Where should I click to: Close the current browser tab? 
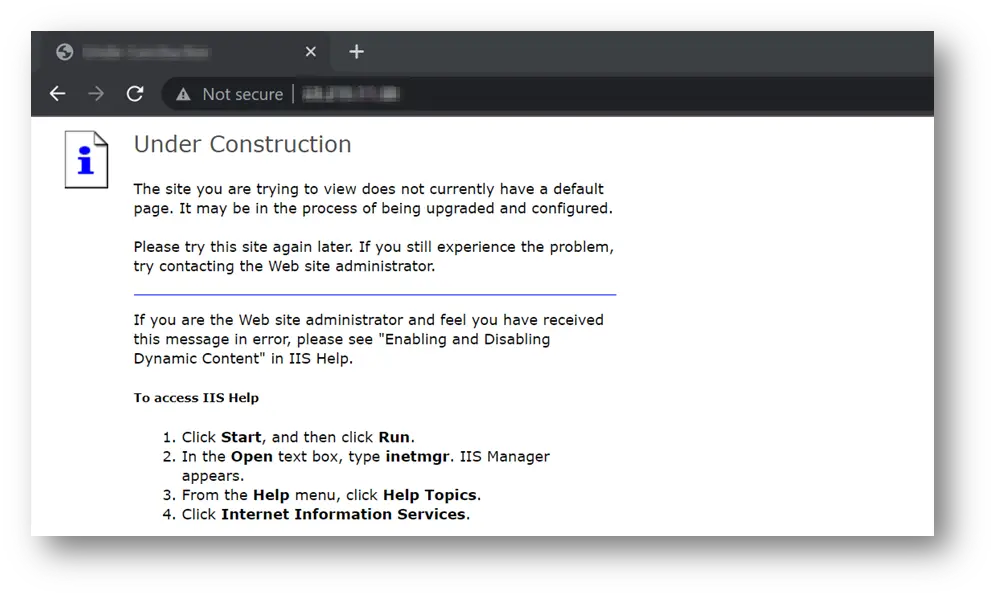(x=310, y=52)
